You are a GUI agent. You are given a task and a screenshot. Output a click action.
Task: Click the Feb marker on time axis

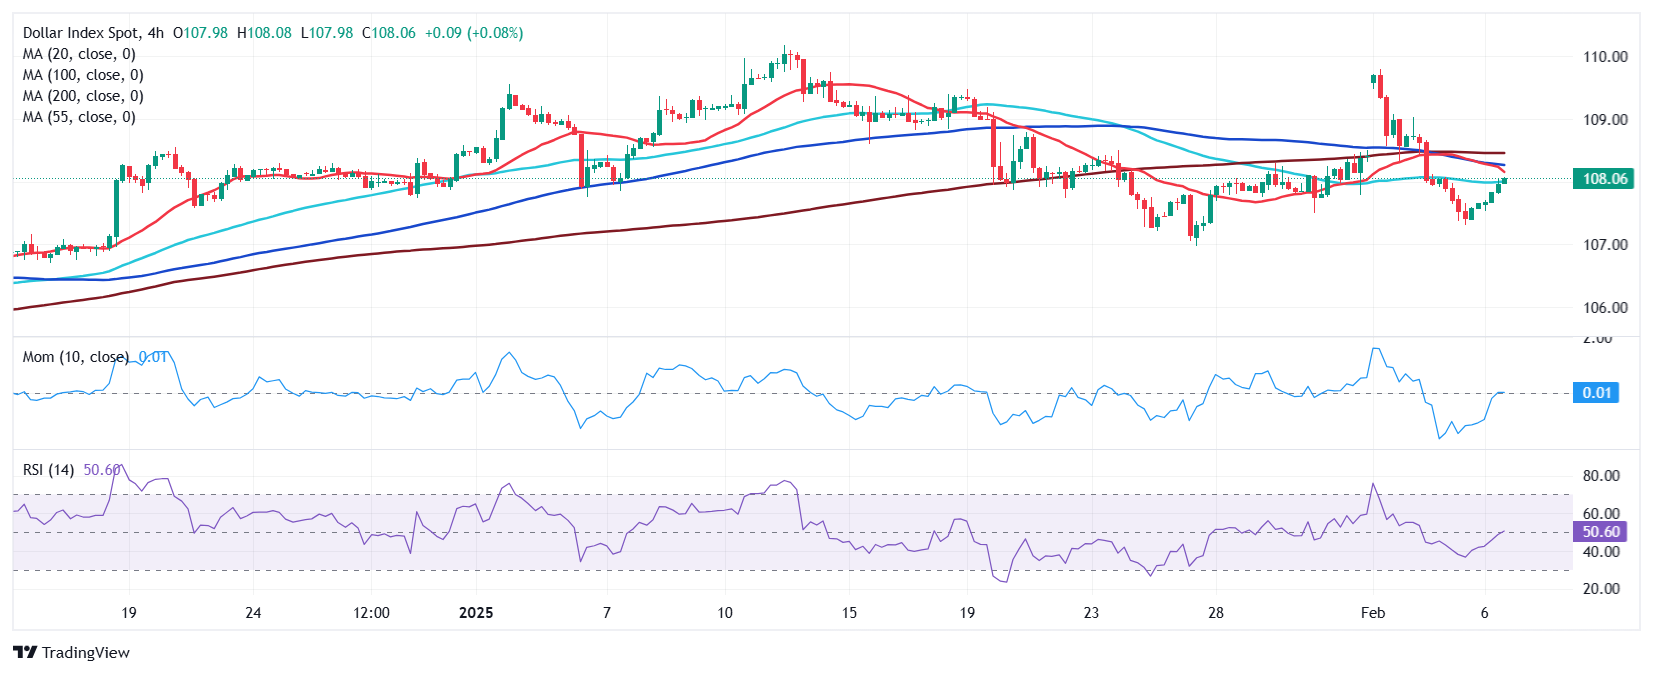click(x=1373, y=613)
